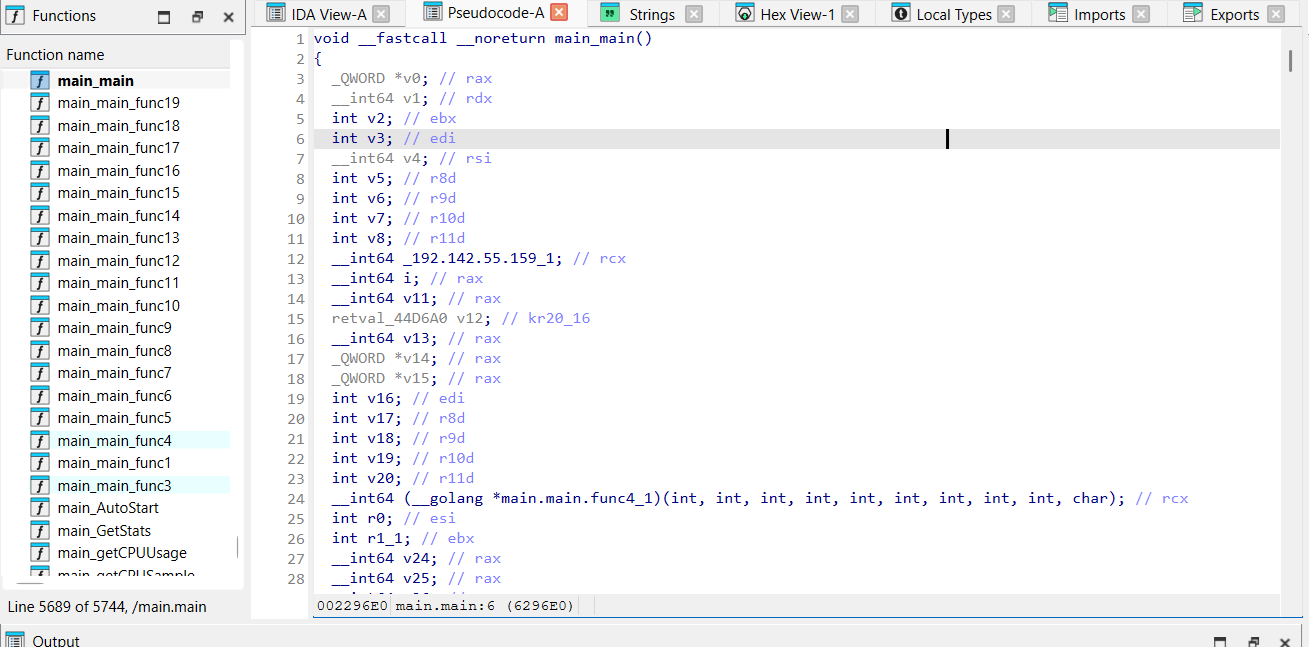
Task: Click the function icon beside main_main_func8
Action: click(x=40, y=351)
